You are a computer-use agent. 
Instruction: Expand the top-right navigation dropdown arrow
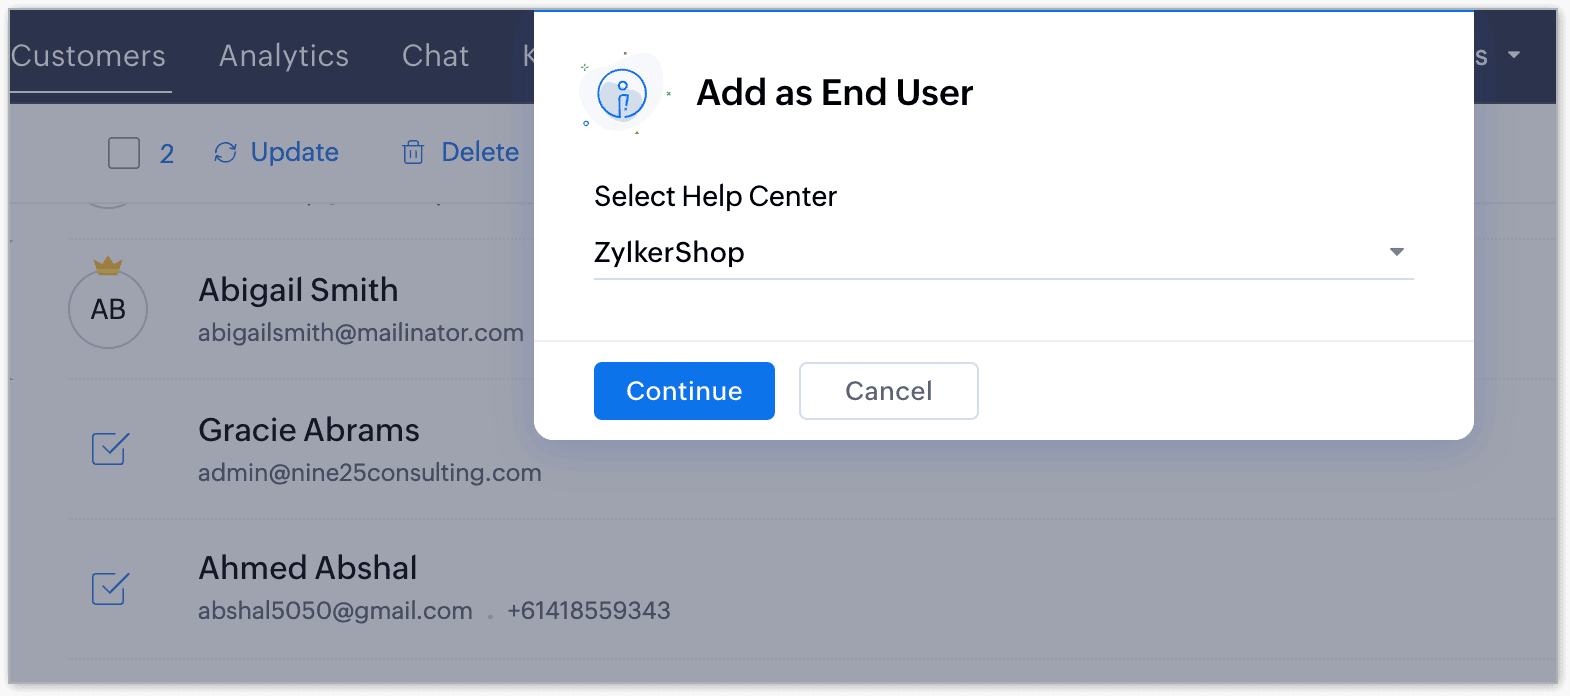coord(1514,55)
